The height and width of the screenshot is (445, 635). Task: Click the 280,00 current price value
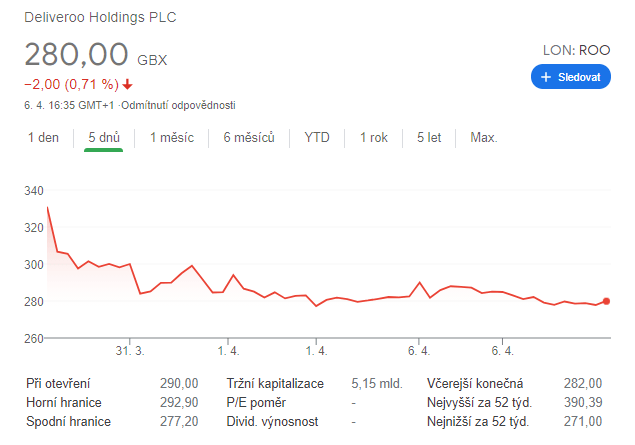tap(77, 54)
